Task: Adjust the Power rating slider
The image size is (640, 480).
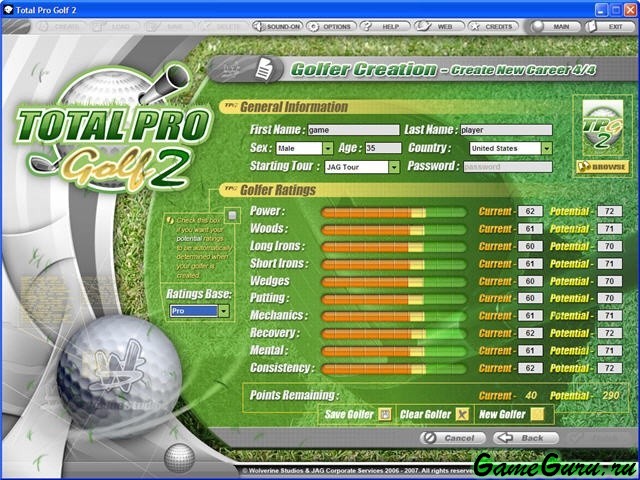Action: (x=393, y=212)
